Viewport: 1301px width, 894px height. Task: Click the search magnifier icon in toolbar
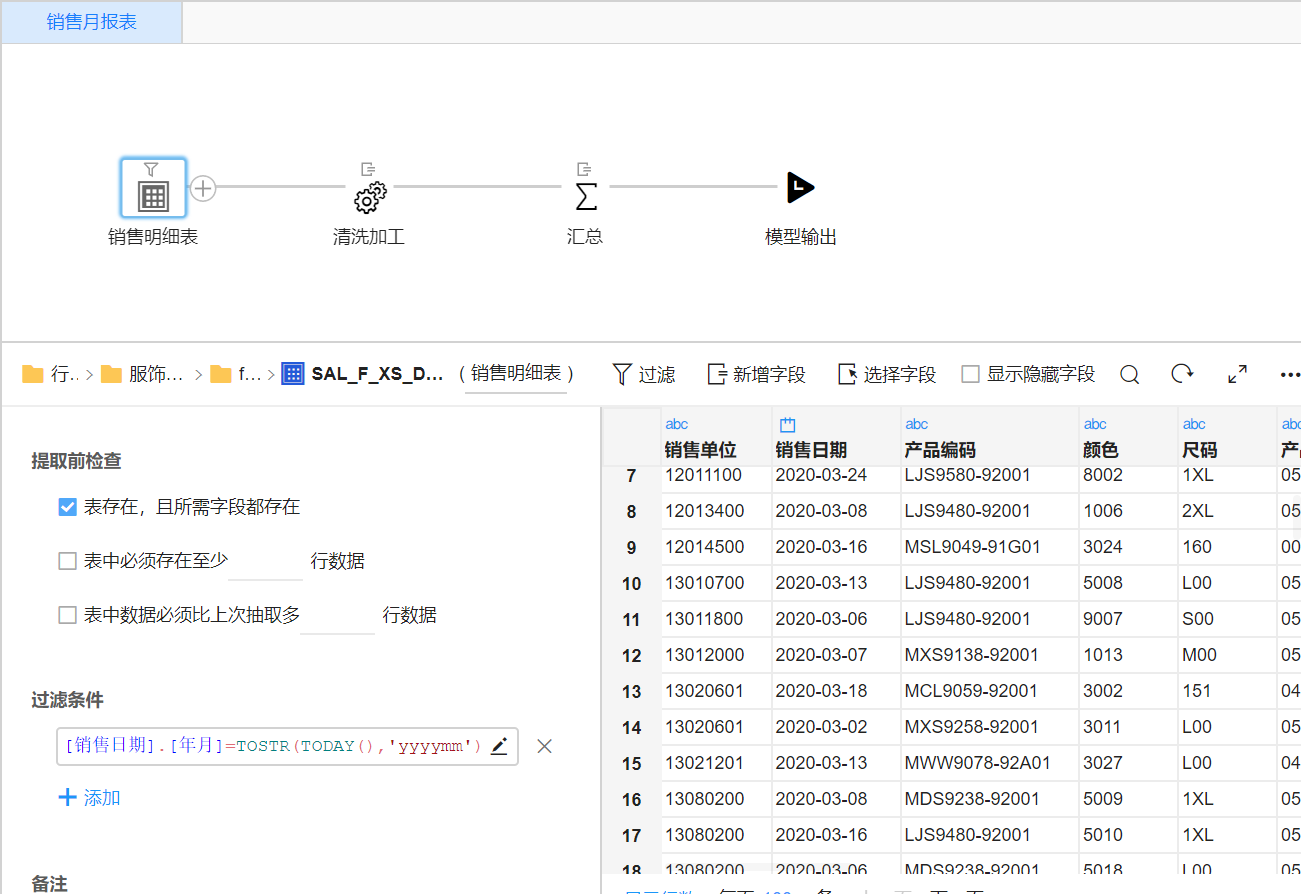[1129, 374]
